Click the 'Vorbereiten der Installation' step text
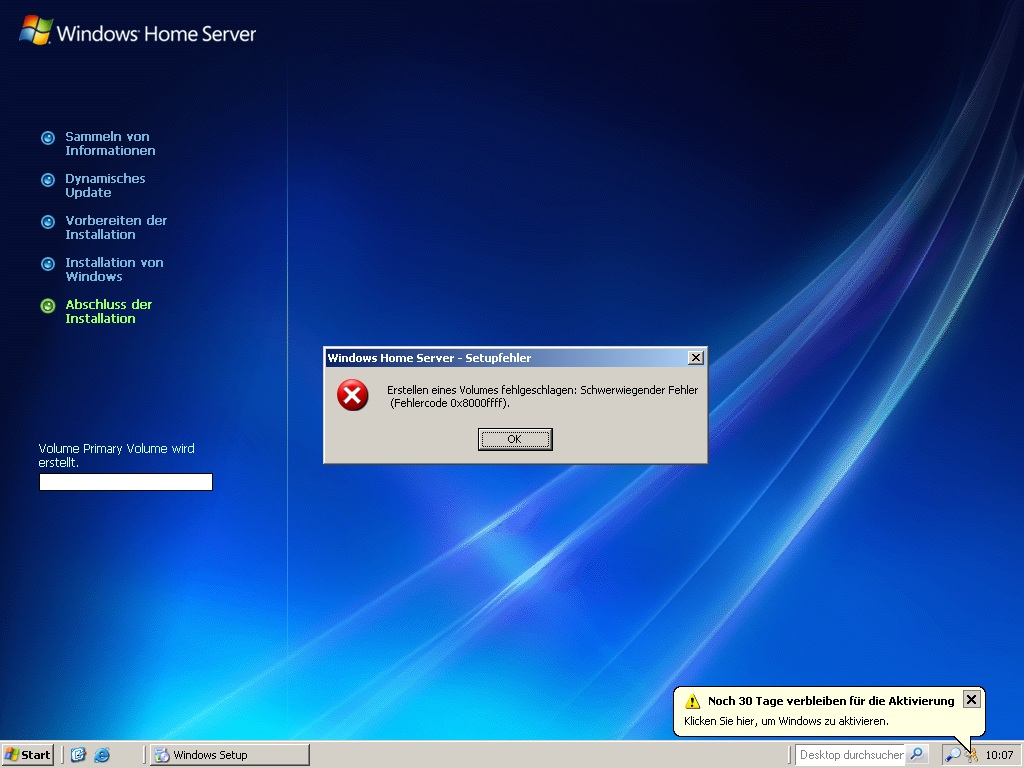Image resolution: width=1024 pixels, height=768 pixels. pos(116,227)
